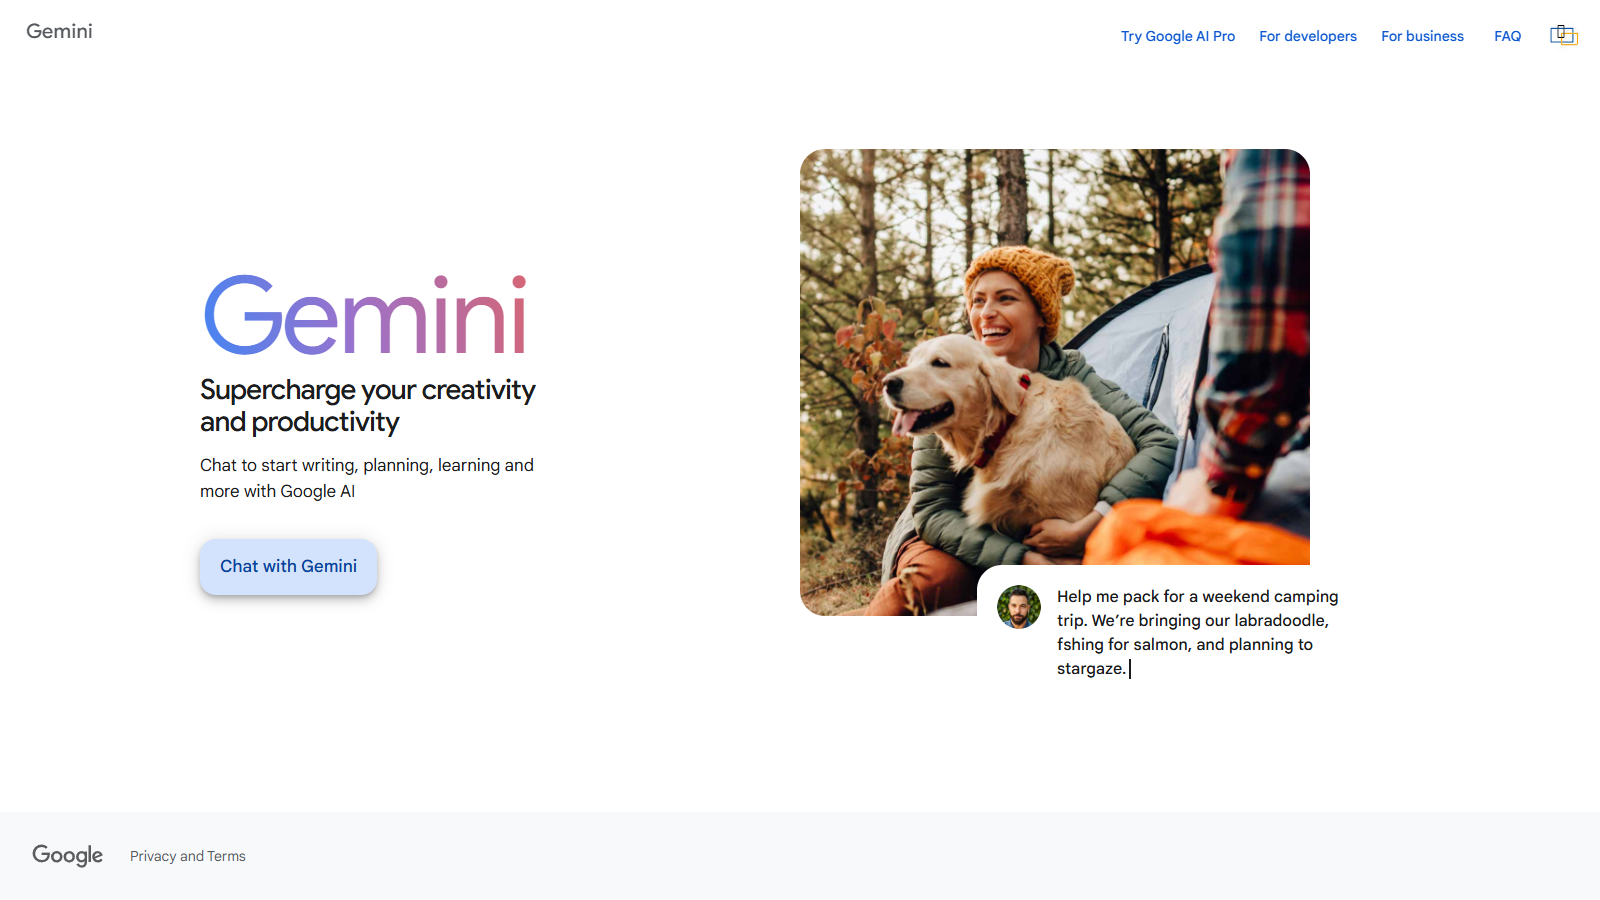This screenshot has height=900, width=1600.
Task: Click the gradient Gemini wordmark heading
Action: (366, 314)
